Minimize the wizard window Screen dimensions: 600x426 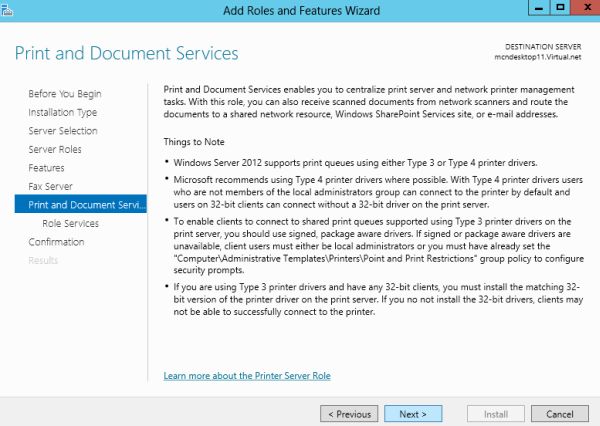(x=539, y=8)
